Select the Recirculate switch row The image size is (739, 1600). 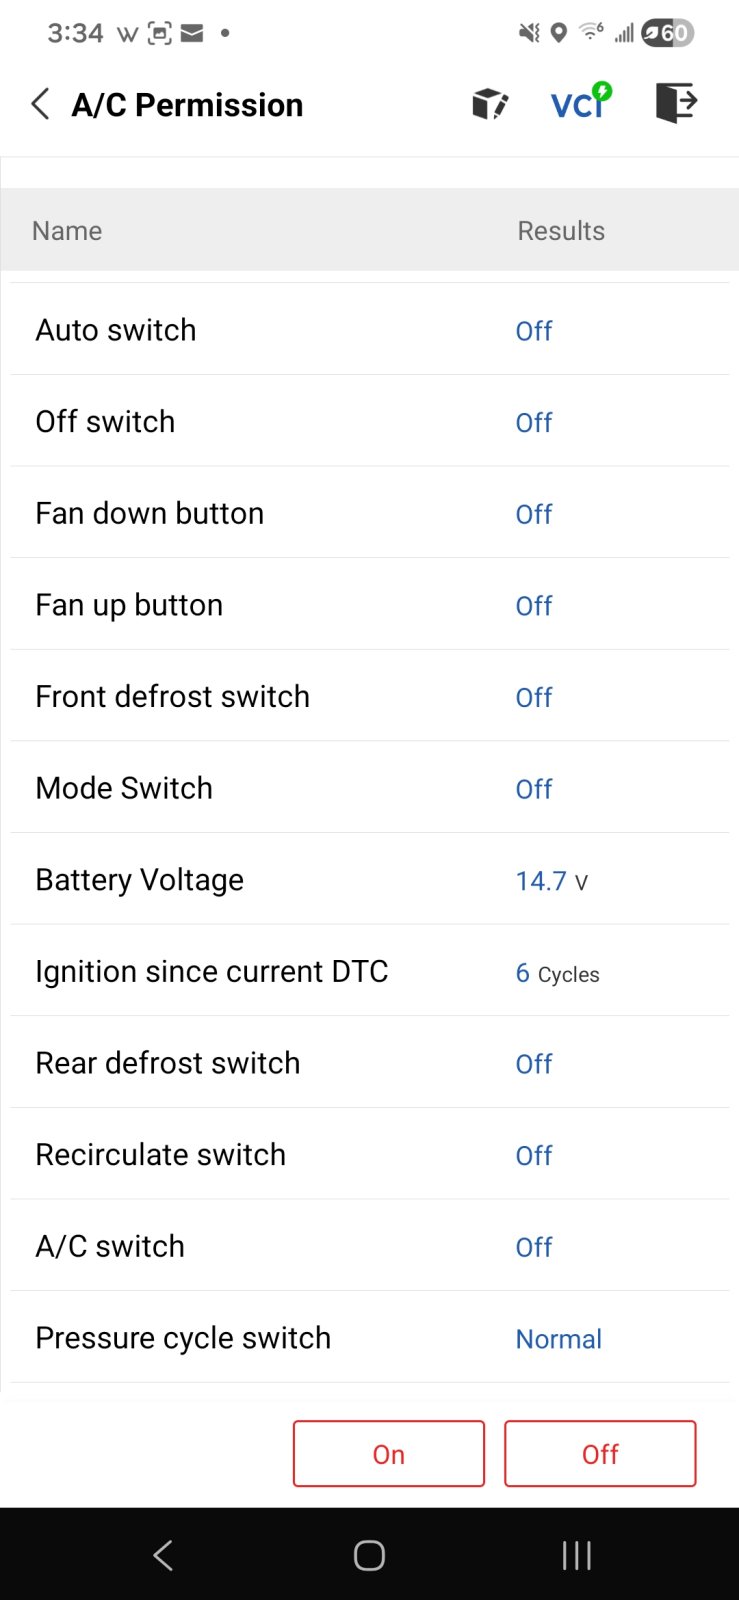[x=369, y=1154]
